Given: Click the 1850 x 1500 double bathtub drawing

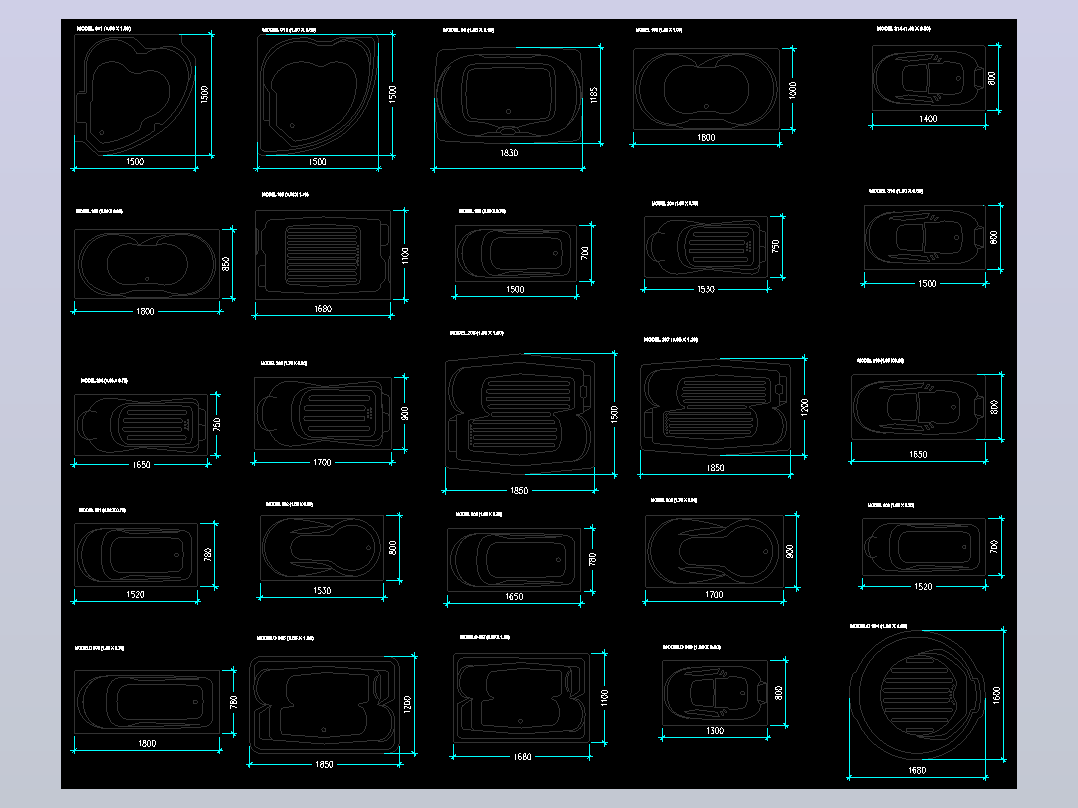Looking at the screenshot, I should [520, 414].
